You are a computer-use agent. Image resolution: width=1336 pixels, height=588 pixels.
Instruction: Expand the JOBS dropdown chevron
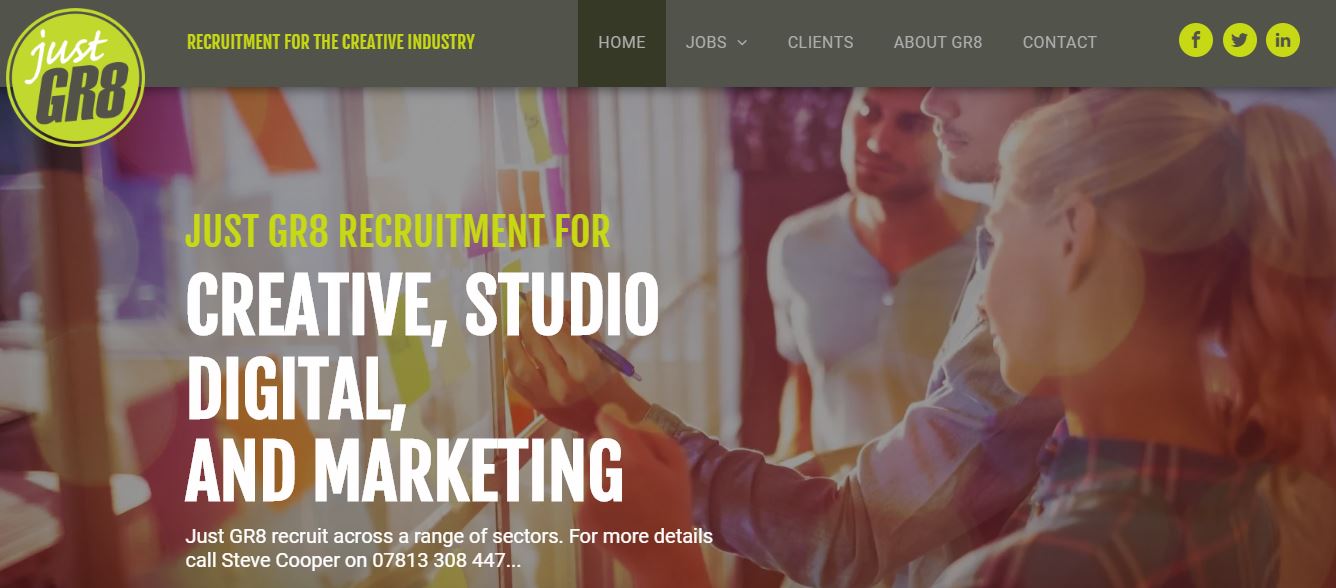(742, 43)
